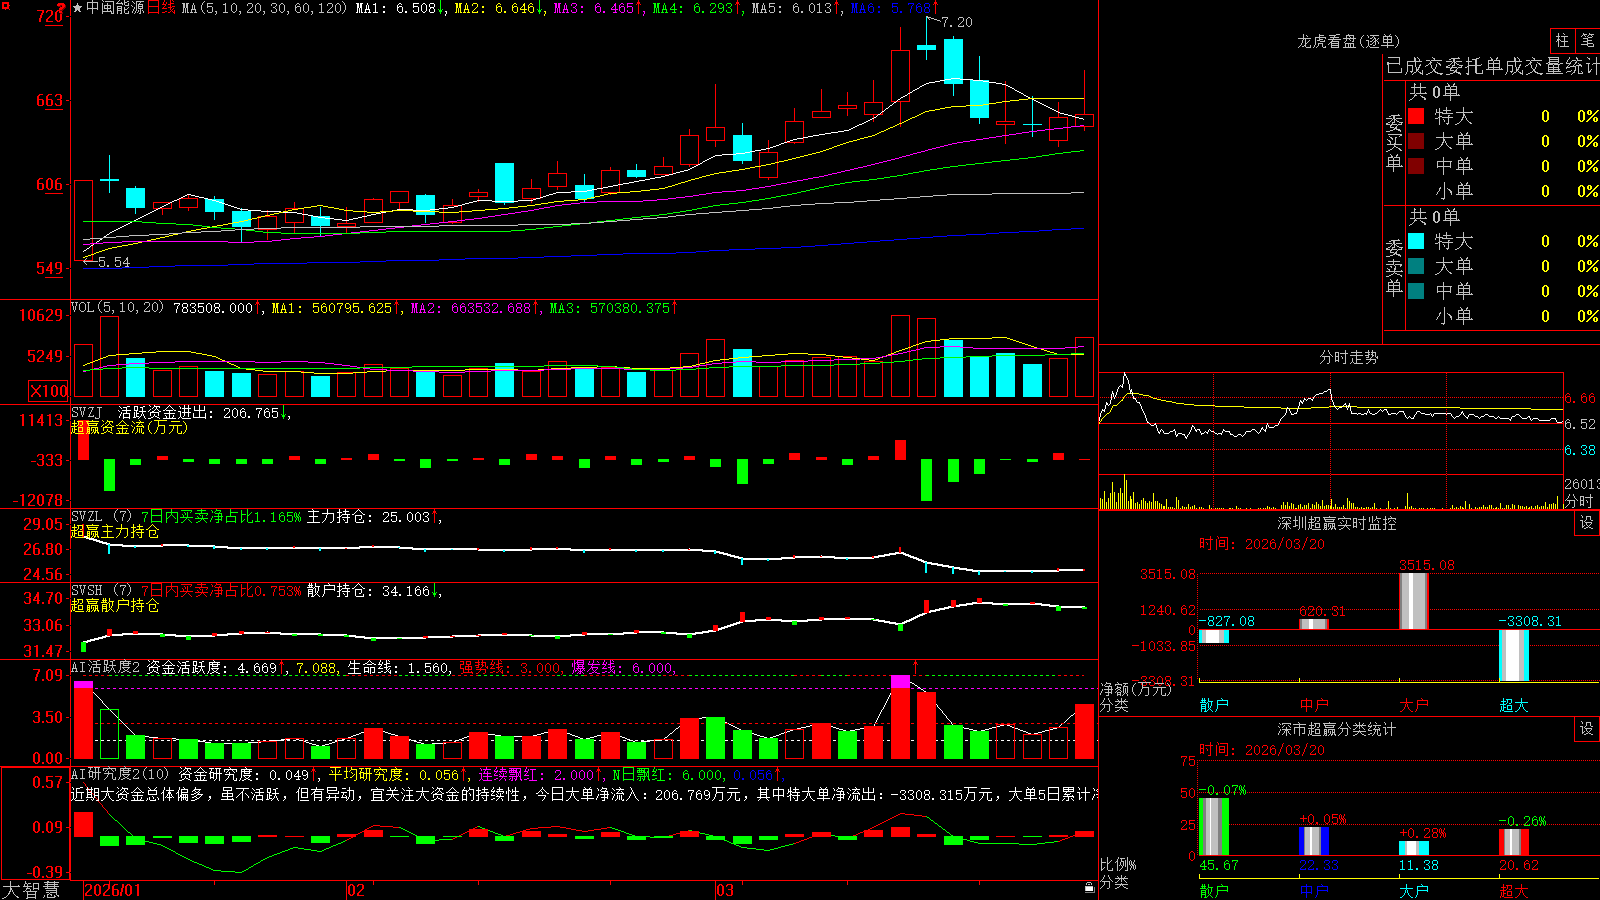1600x900 pixels.
Task: Click the AI活跃度2 indicator name
Action: coord(105,667)
